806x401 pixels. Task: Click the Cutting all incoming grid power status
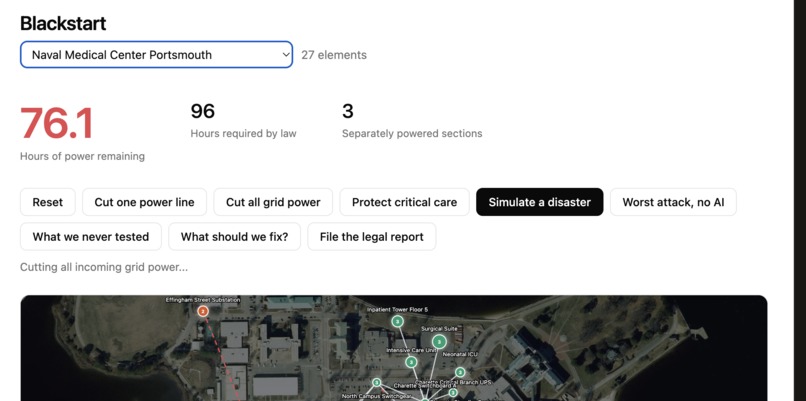(104, 267)
